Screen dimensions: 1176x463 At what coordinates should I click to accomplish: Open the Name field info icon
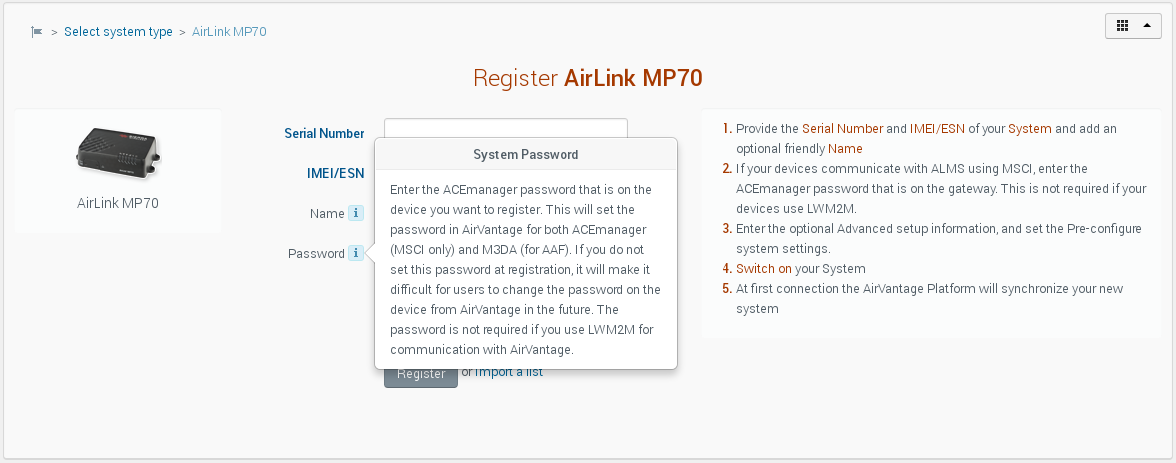tap(355, 213)
